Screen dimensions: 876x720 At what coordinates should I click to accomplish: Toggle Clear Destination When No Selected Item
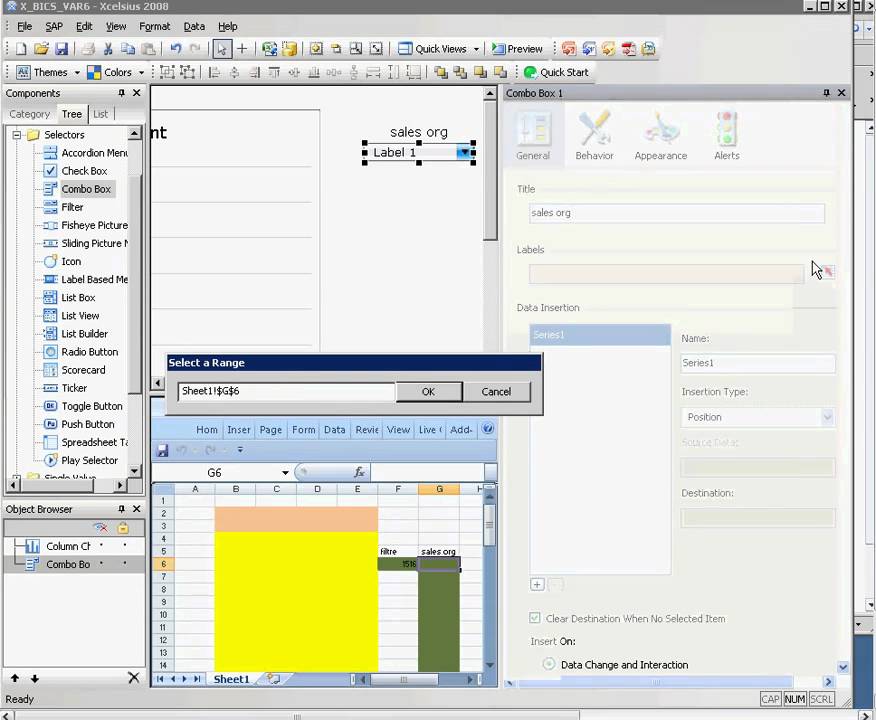(x=535, y=618)
